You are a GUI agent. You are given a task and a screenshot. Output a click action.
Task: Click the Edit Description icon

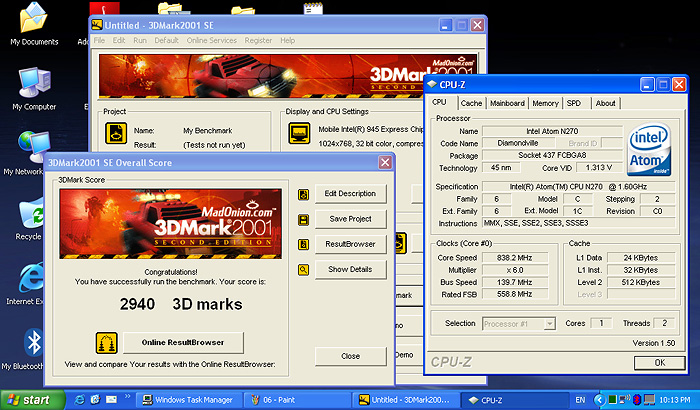304,194
